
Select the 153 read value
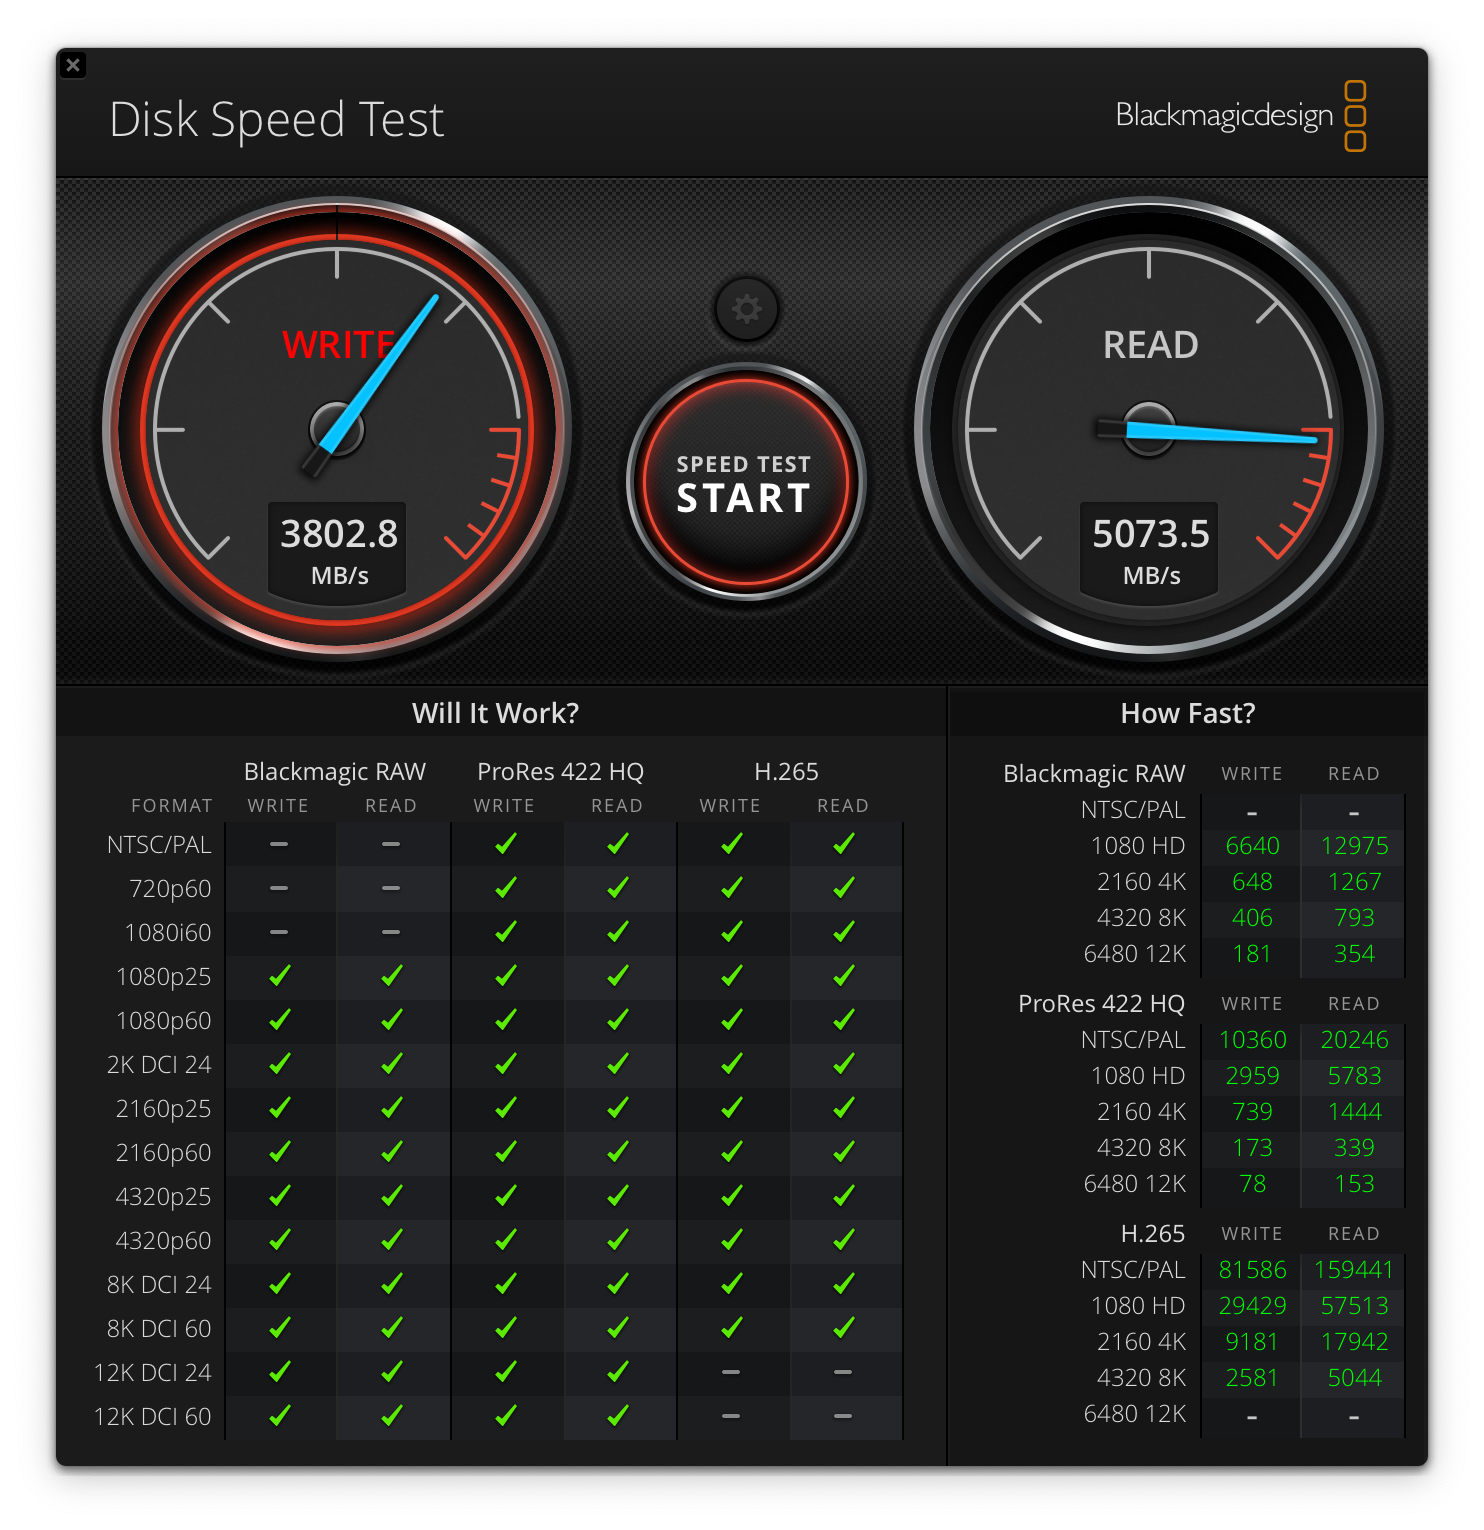1354,1184
